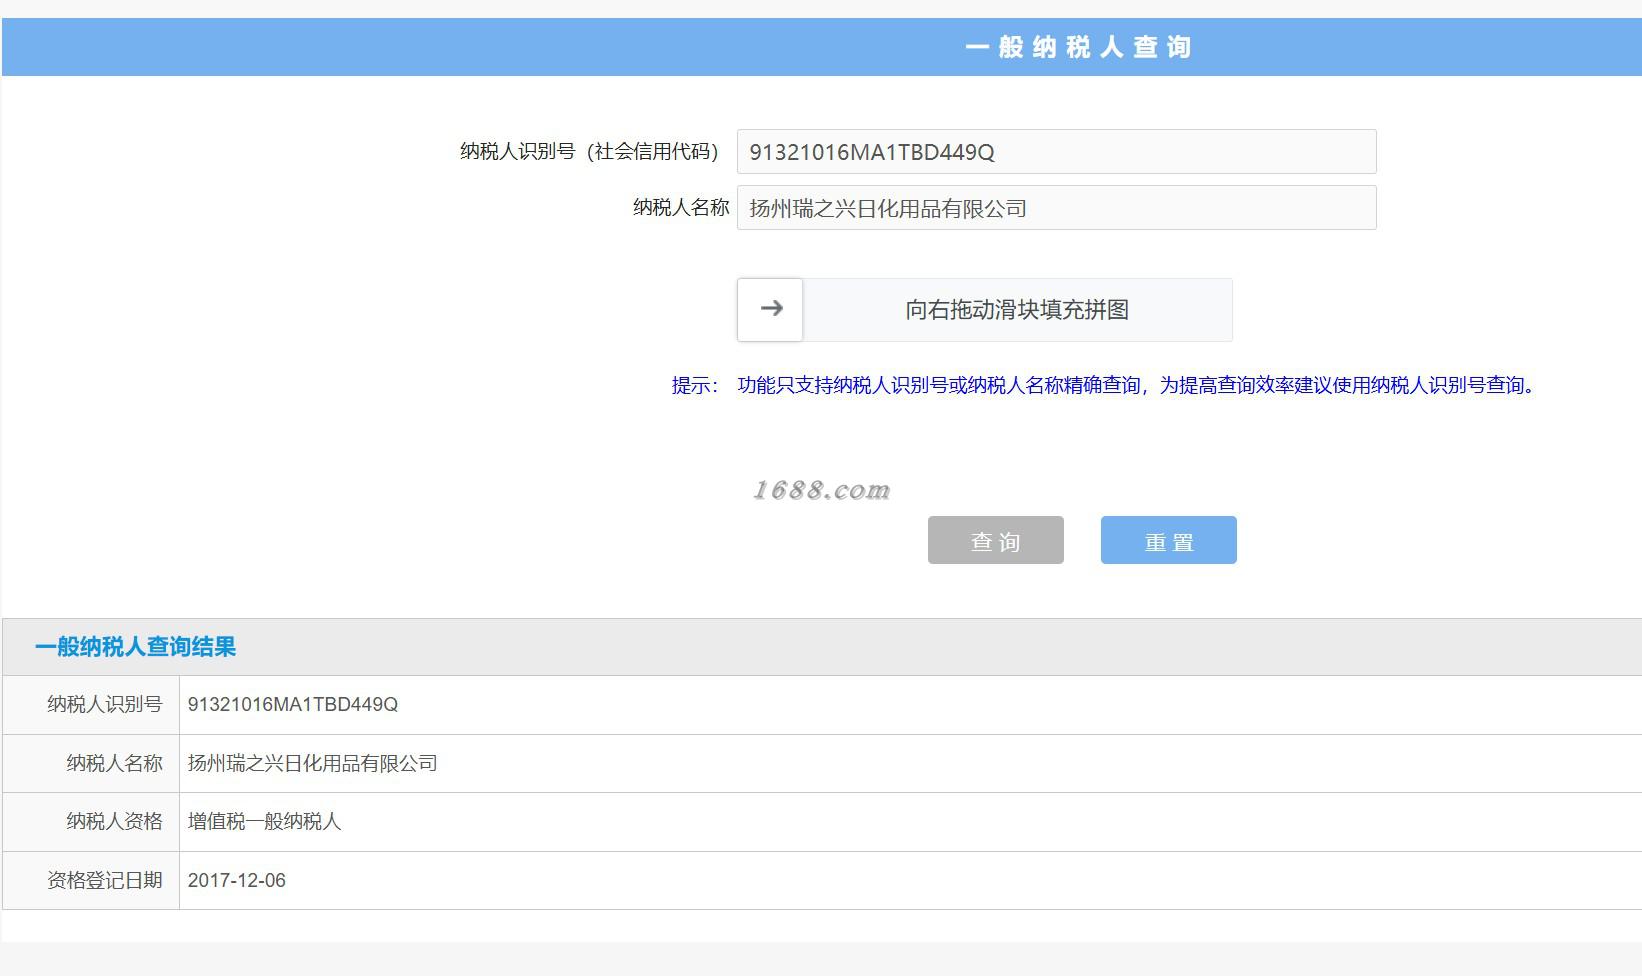
Task: Select result company name 扬州瑞之兴日化用品有限公司 in table
Action: 313,764
